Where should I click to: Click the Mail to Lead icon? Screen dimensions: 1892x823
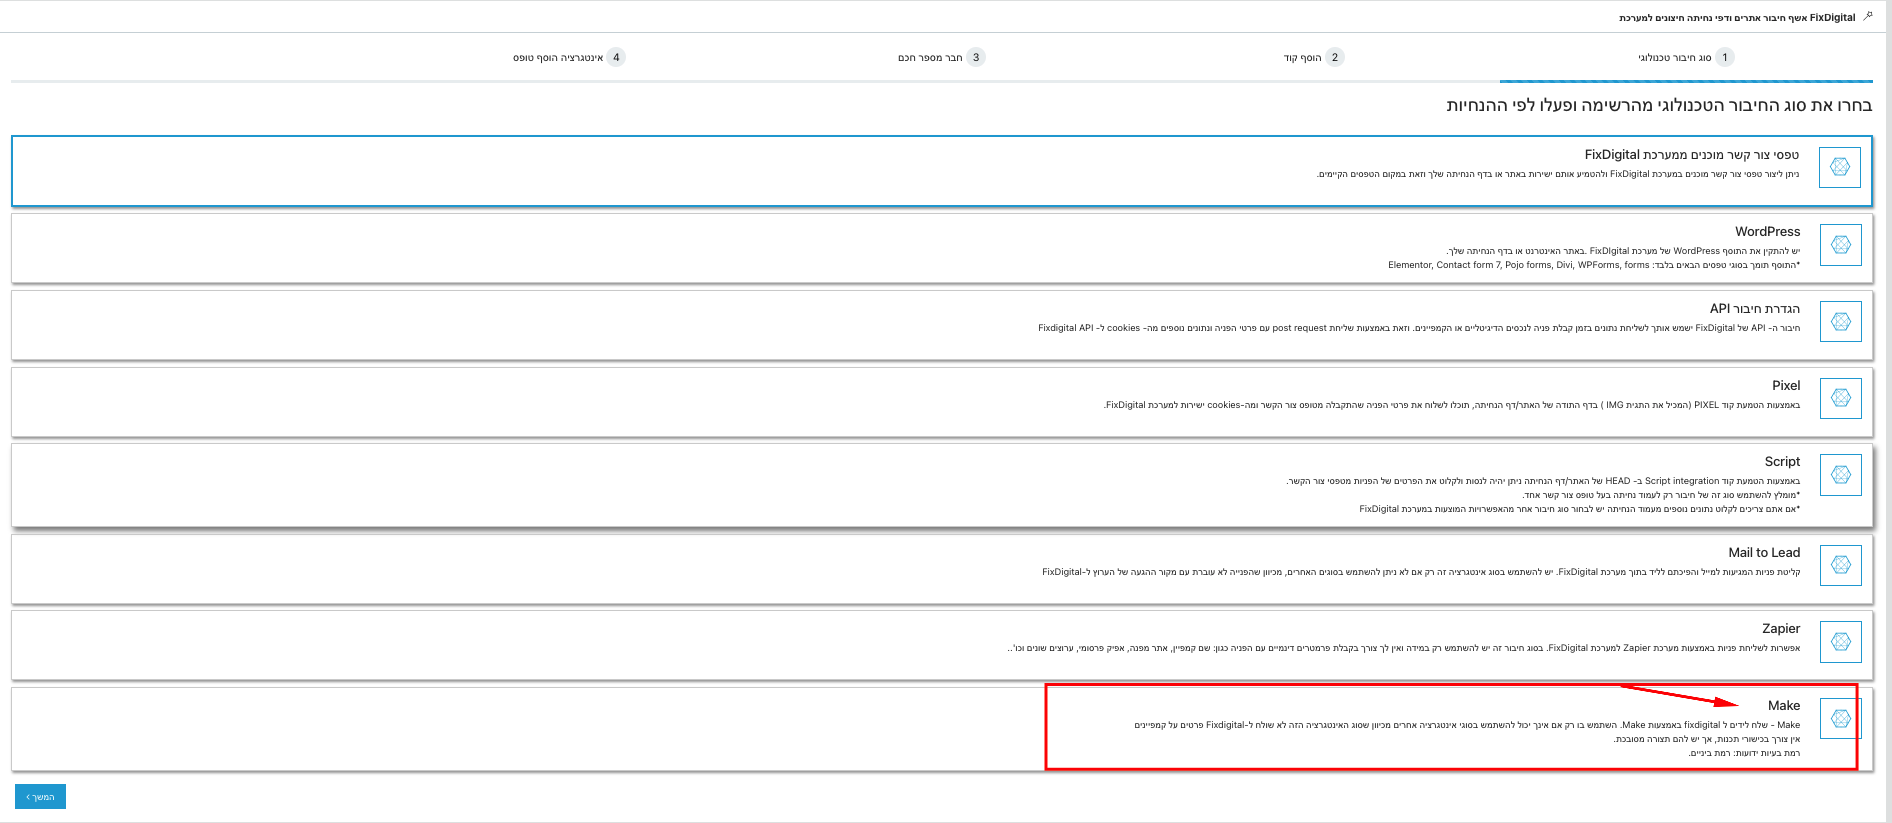1840,565
